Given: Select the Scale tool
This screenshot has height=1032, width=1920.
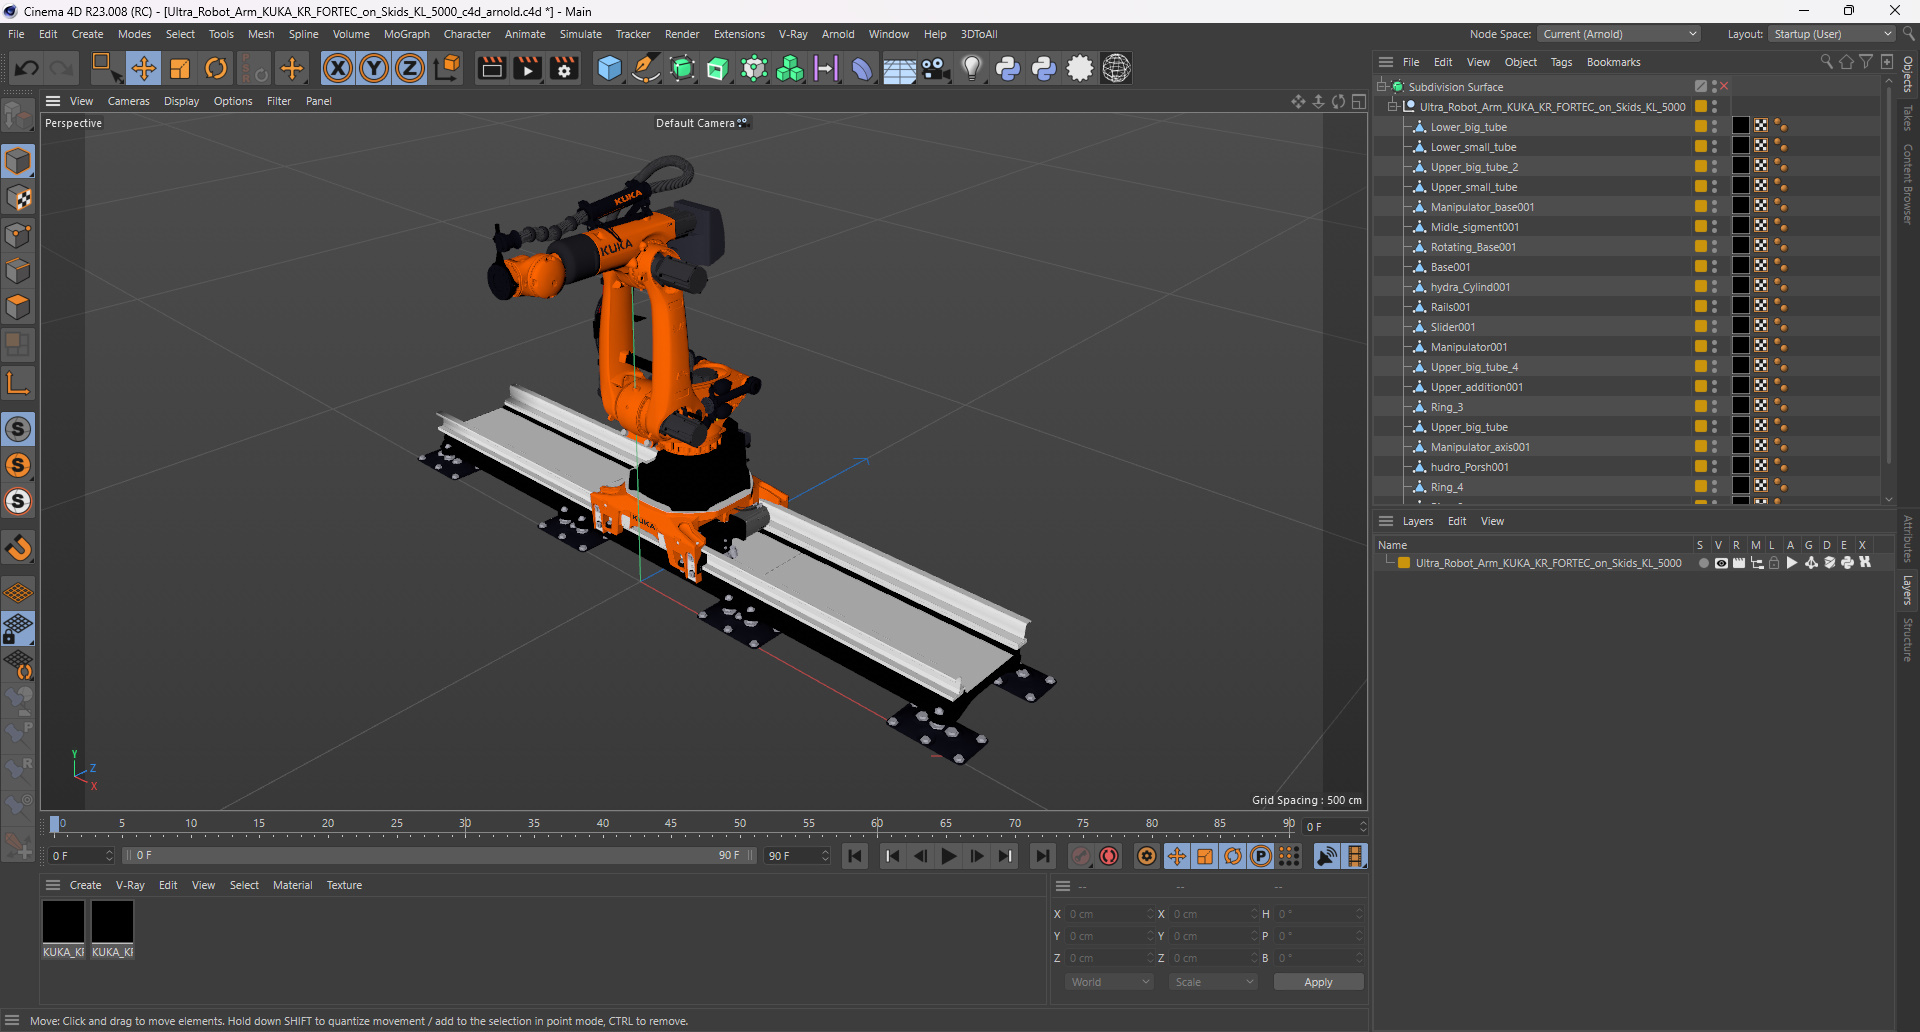Looking at the screenshot, I should point(180,68).
